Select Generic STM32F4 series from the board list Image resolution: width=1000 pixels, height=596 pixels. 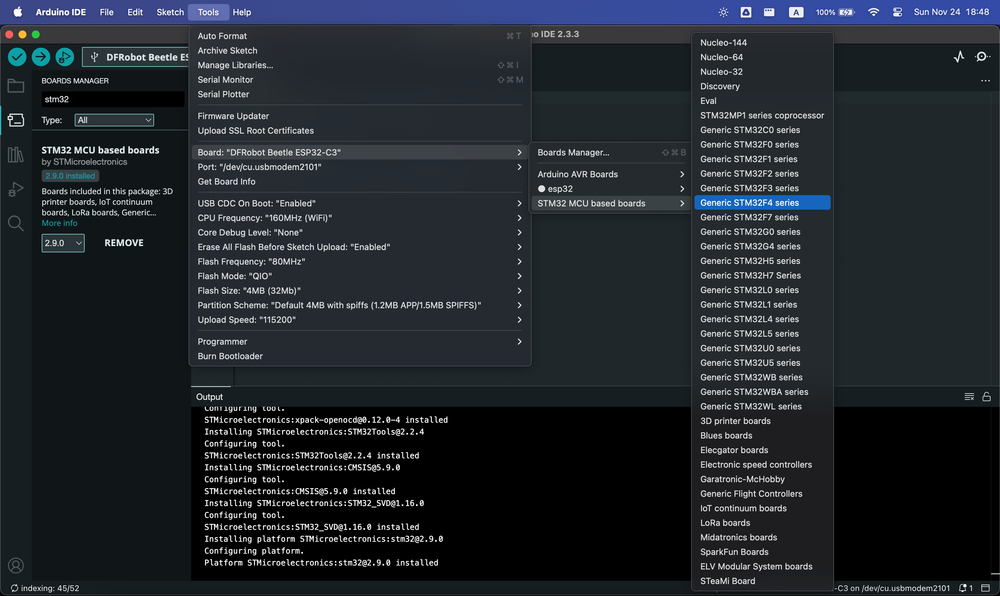pyautogui.click(x=749, y=203)
